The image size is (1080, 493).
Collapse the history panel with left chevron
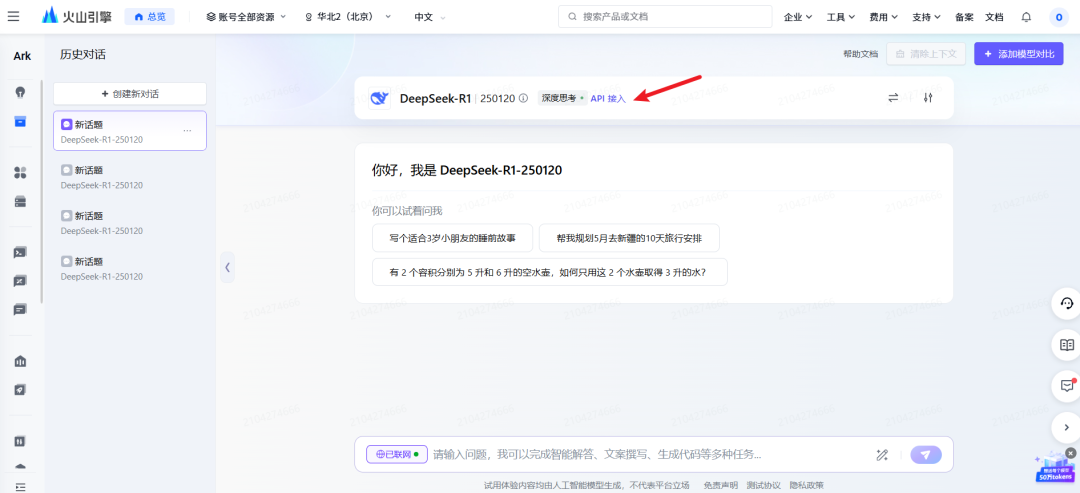tap(227, 266)
